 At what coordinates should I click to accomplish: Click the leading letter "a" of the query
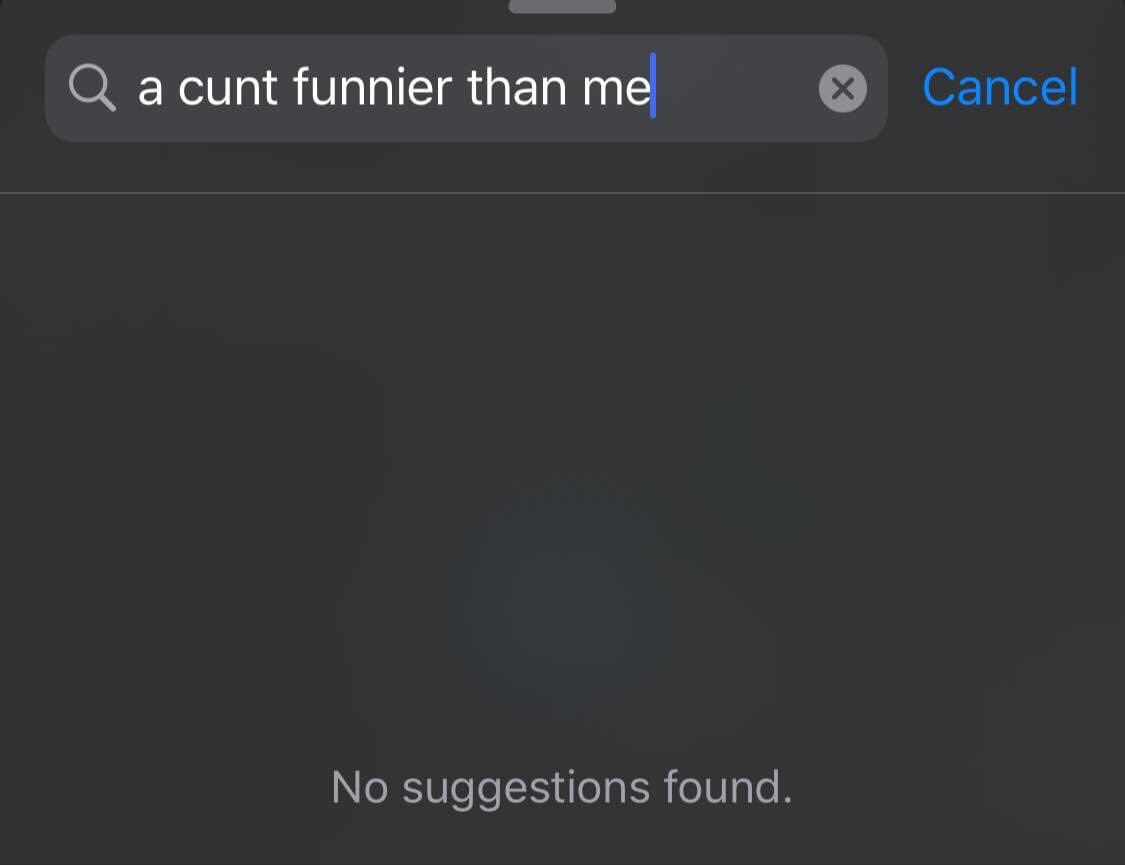(x=149, y=91)
